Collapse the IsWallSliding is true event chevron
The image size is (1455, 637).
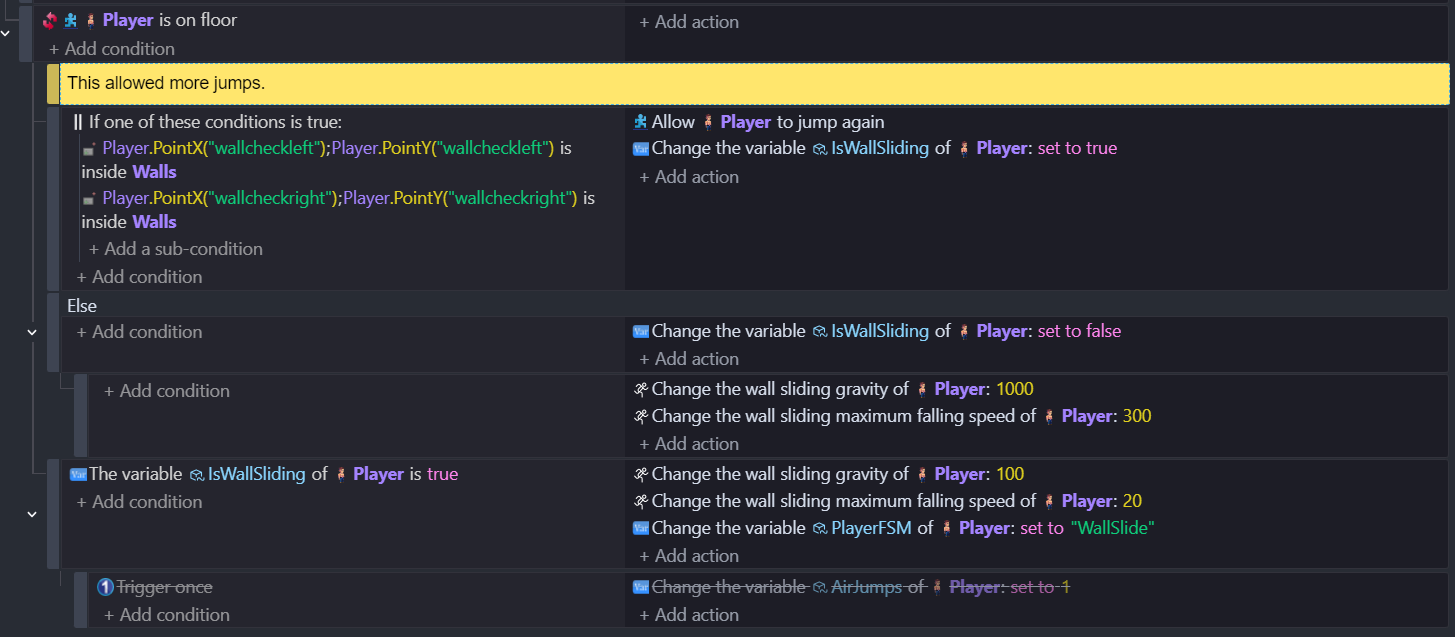[x=31, y=514]
